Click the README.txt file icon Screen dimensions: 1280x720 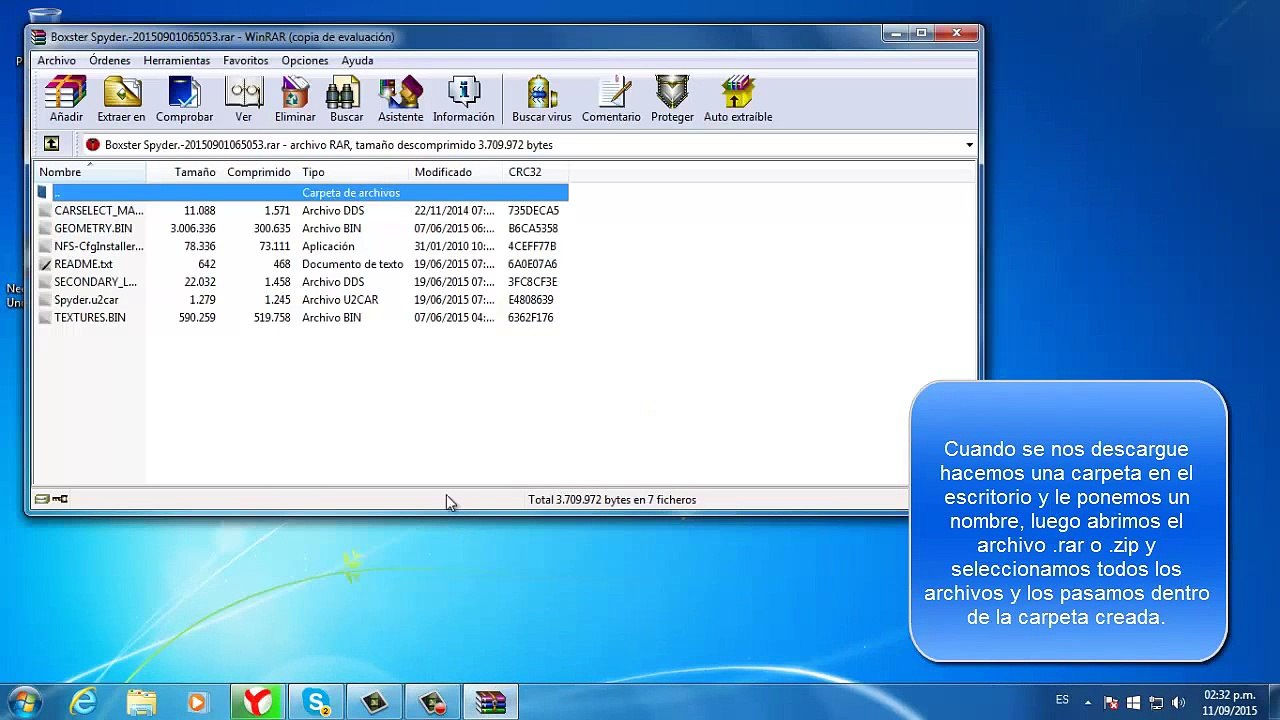point(45,264)
